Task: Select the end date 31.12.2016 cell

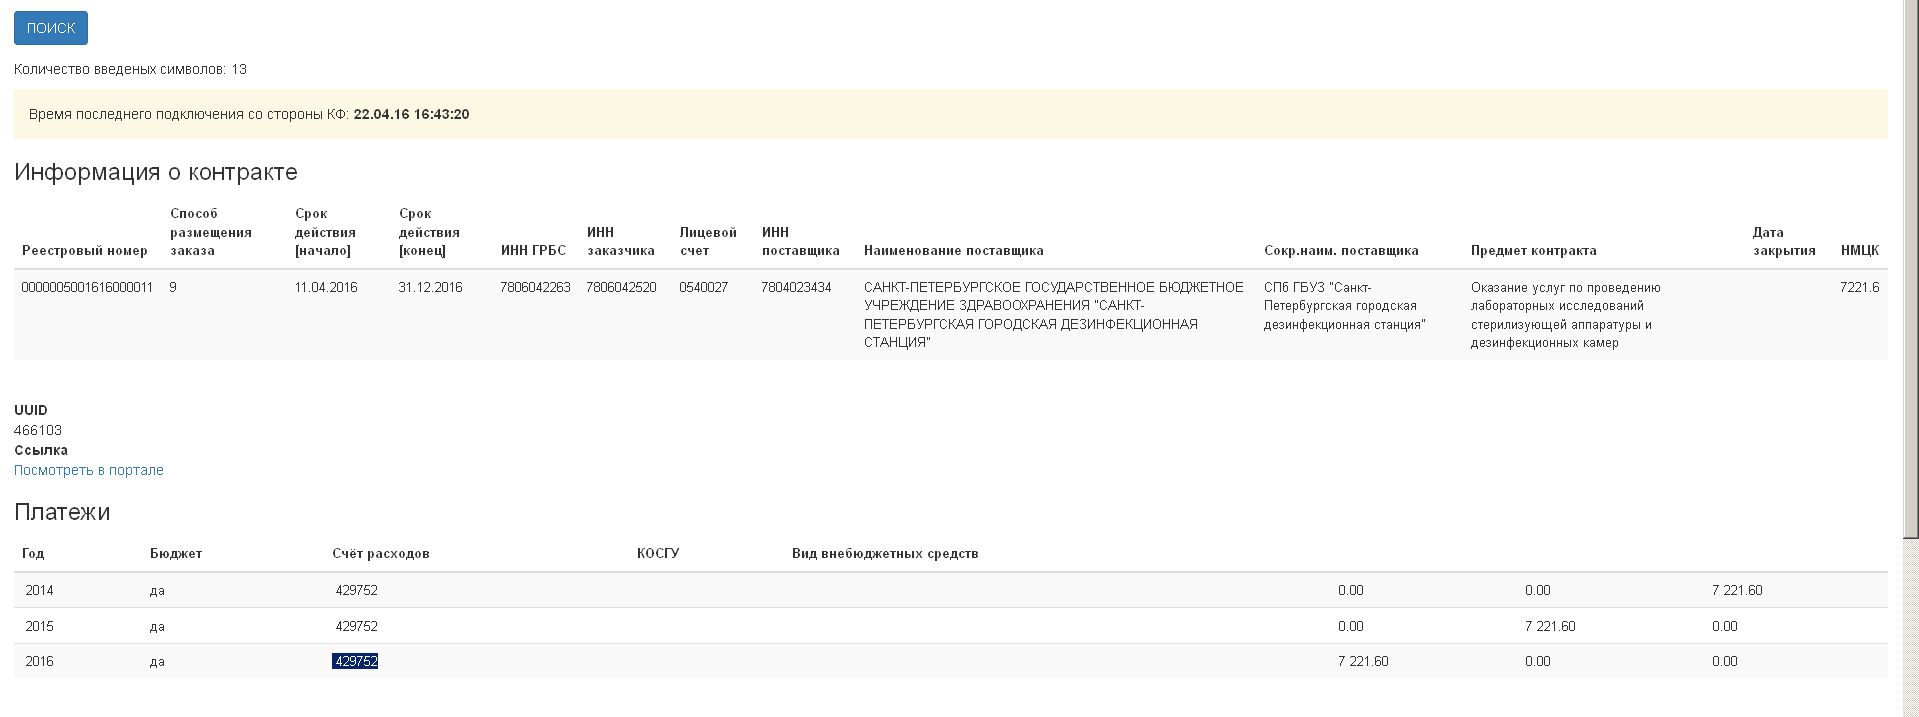Action: point(430,287)
